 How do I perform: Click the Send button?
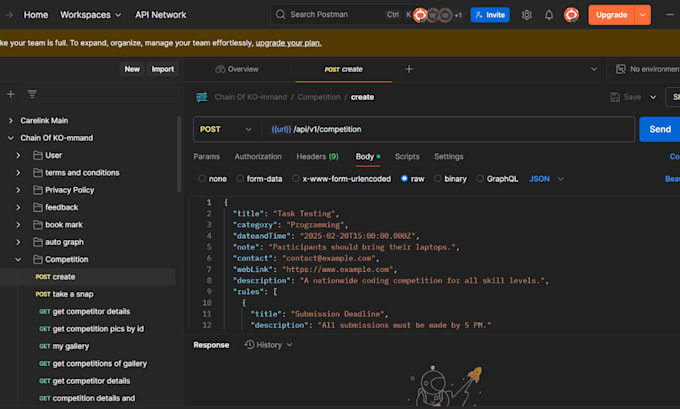660,129
